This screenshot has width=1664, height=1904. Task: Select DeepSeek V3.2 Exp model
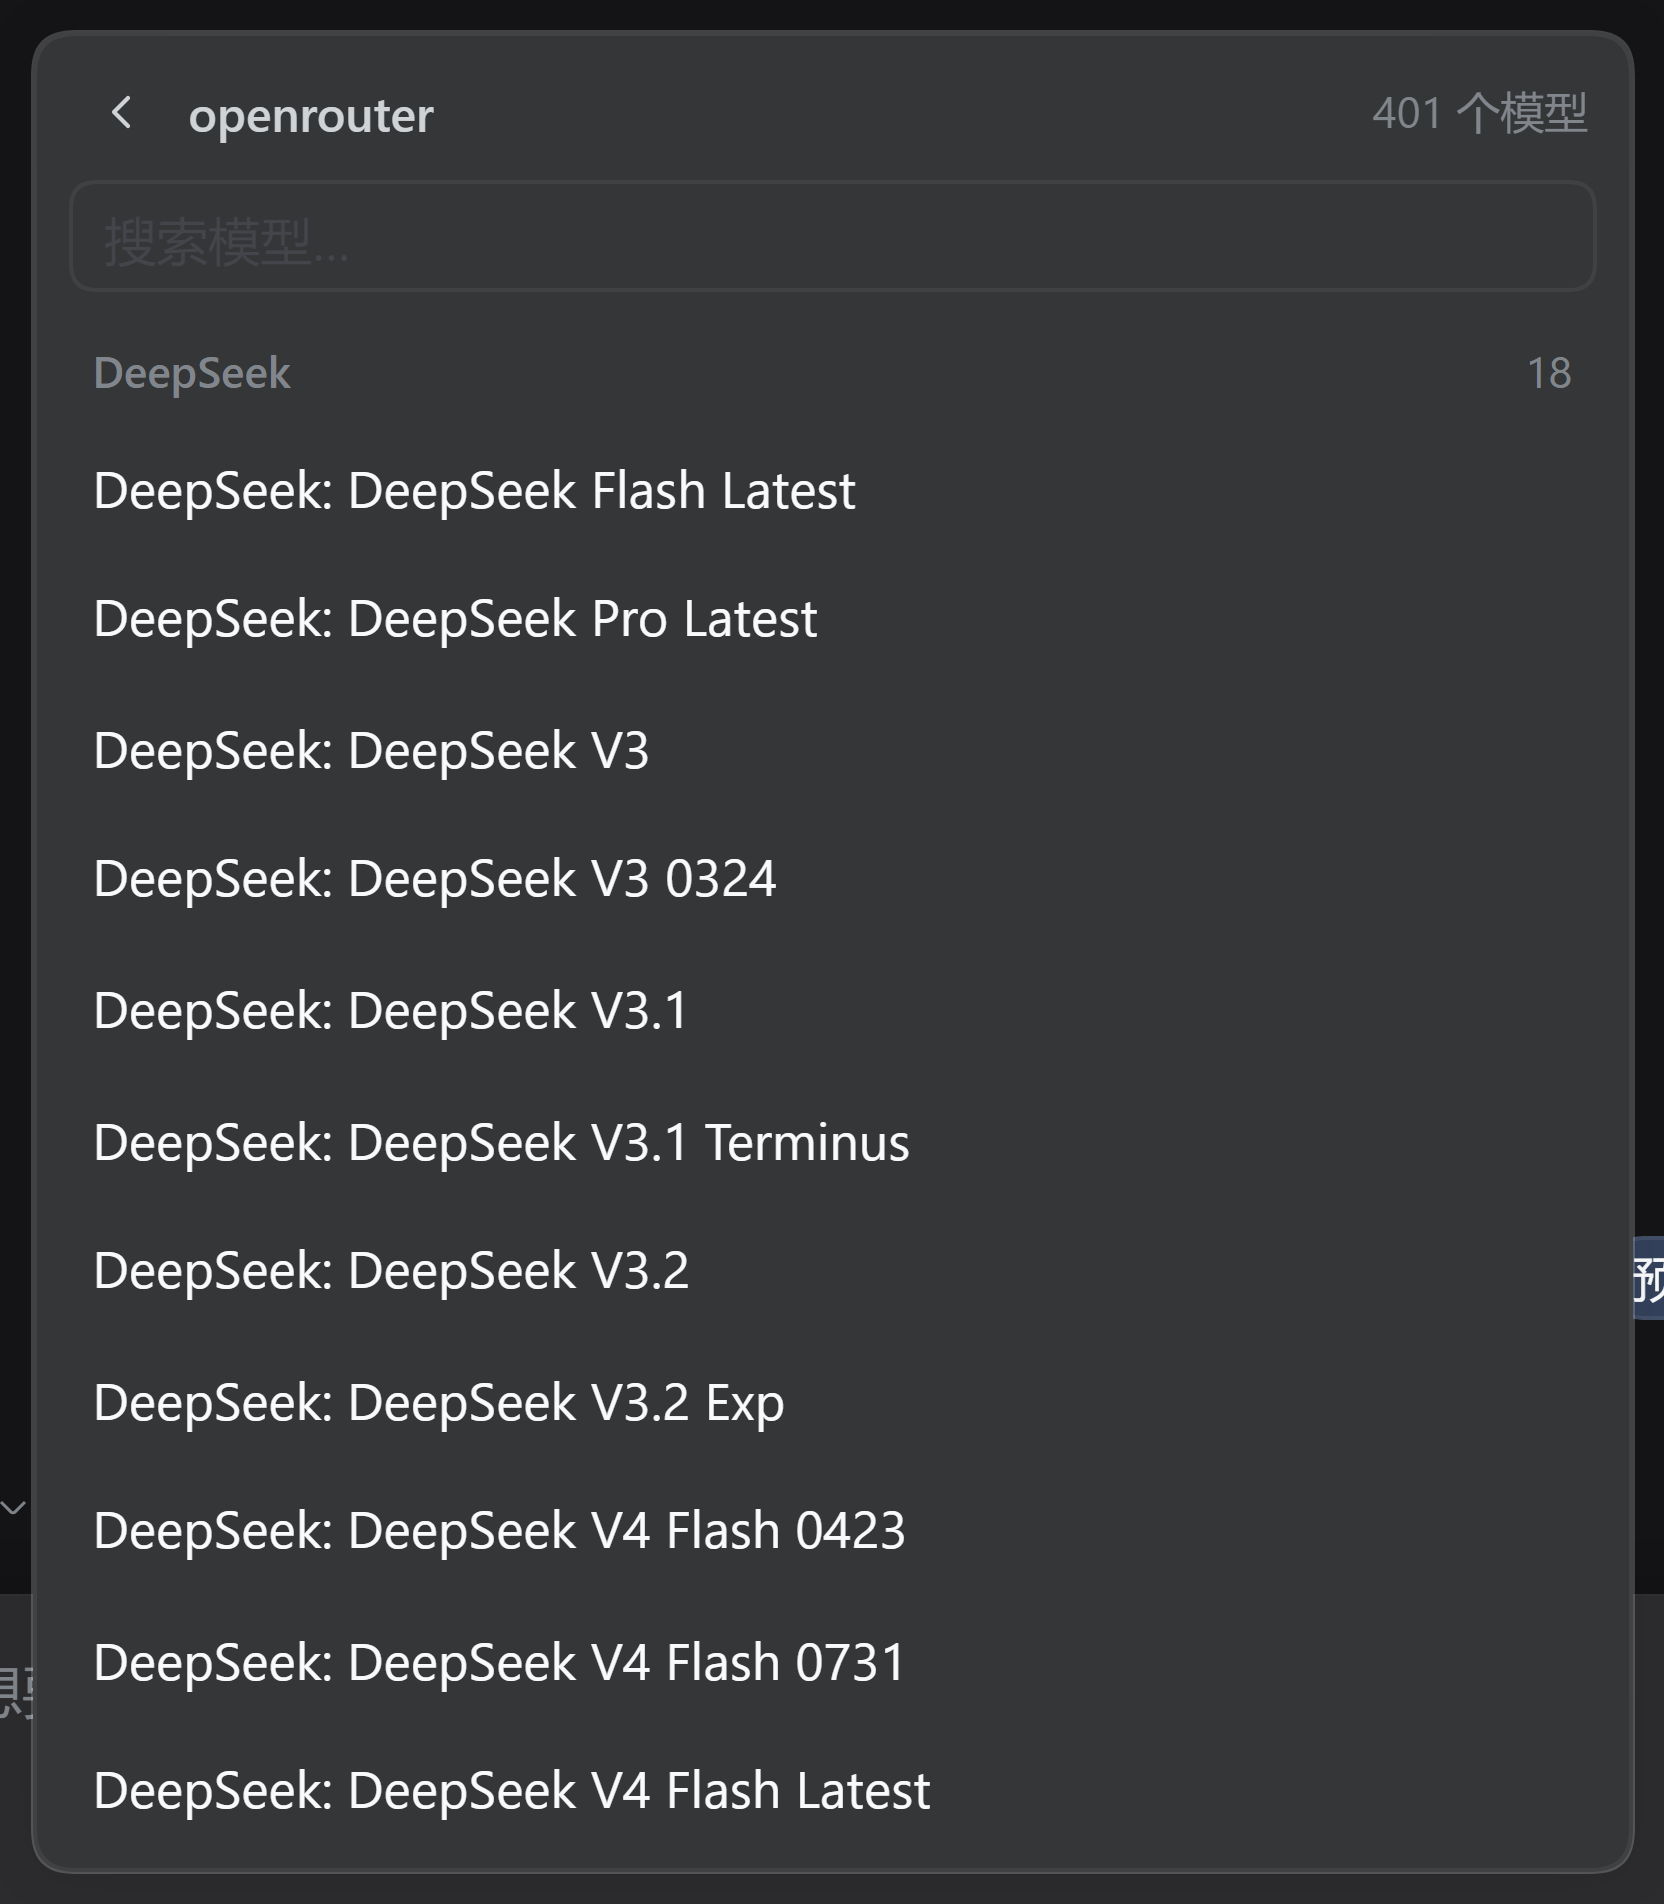click(x=832, y=1403)
